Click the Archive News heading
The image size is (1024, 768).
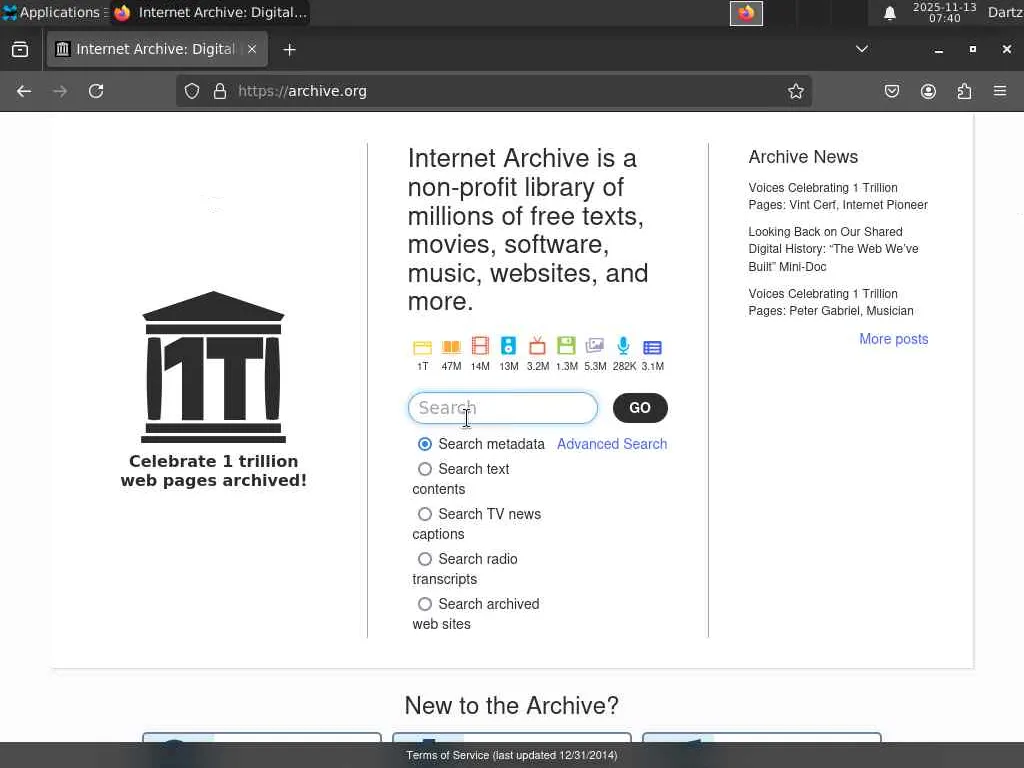click(x=803, y=157)
